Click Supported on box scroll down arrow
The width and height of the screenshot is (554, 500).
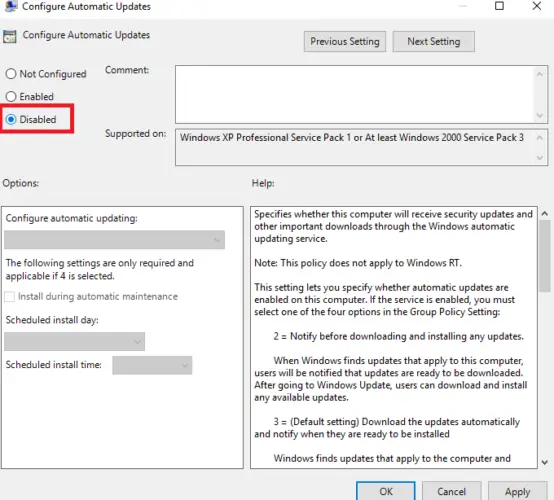click(540, 158)
